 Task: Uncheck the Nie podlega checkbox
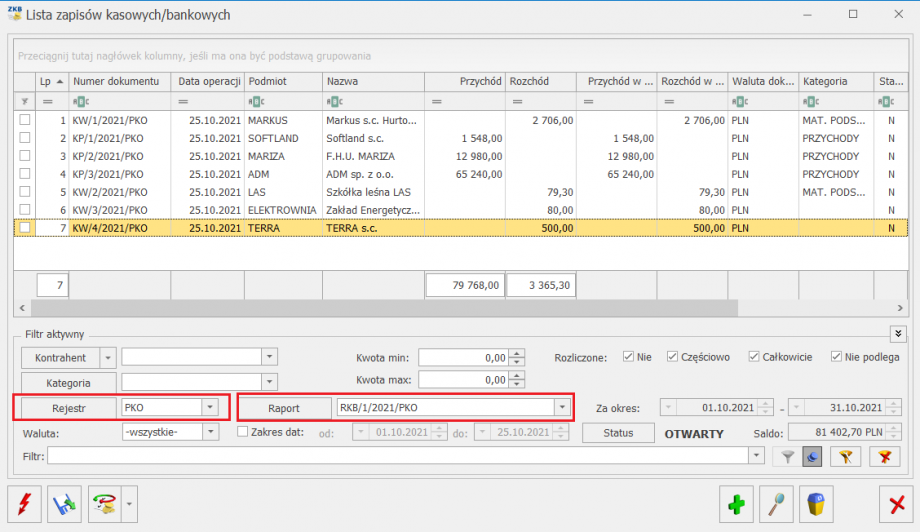[836, 357]
